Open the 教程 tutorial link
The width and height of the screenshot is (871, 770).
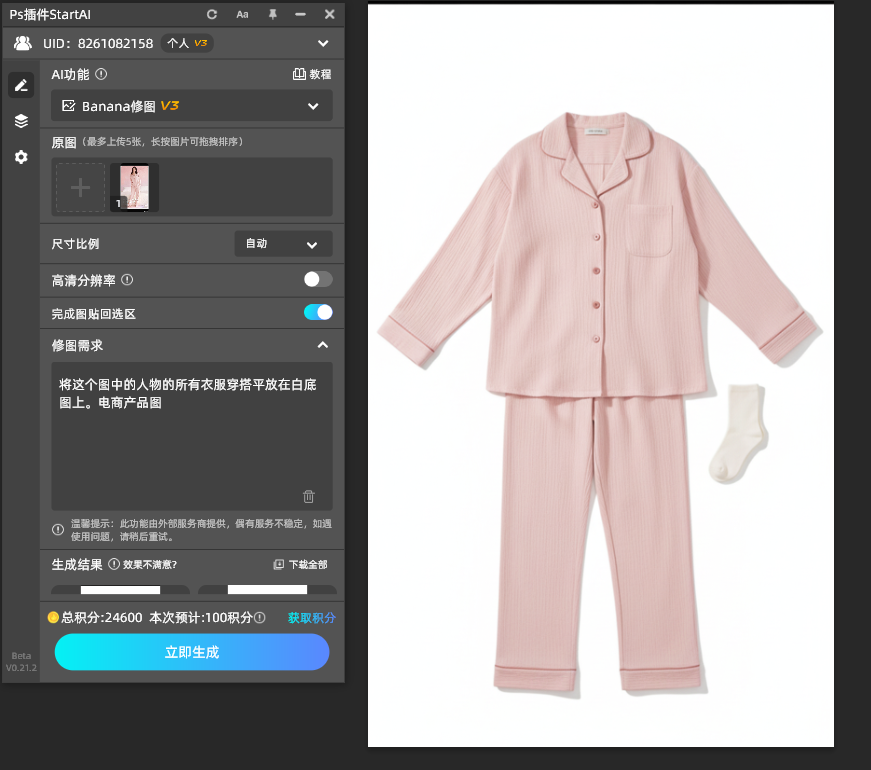tap(312, 74)
